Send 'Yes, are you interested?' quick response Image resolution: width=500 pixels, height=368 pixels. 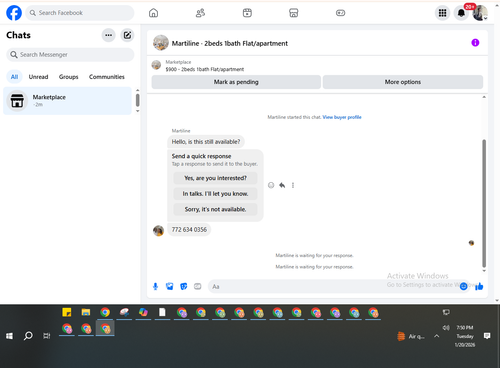point(215,178)
